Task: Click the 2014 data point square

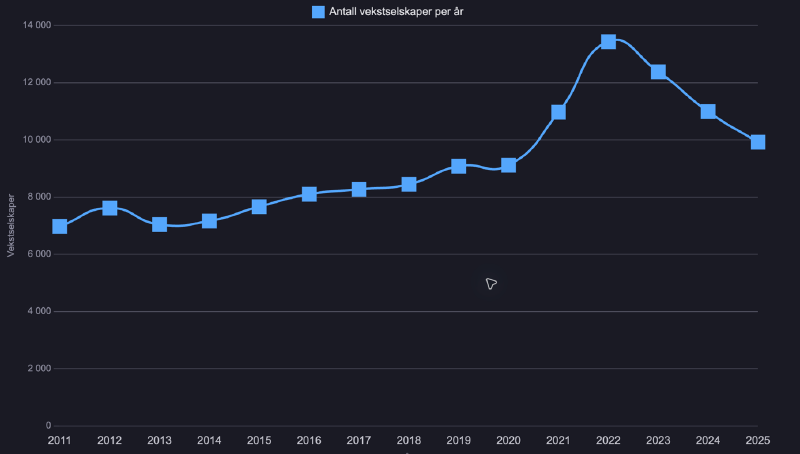Action: tap(209, 221)
